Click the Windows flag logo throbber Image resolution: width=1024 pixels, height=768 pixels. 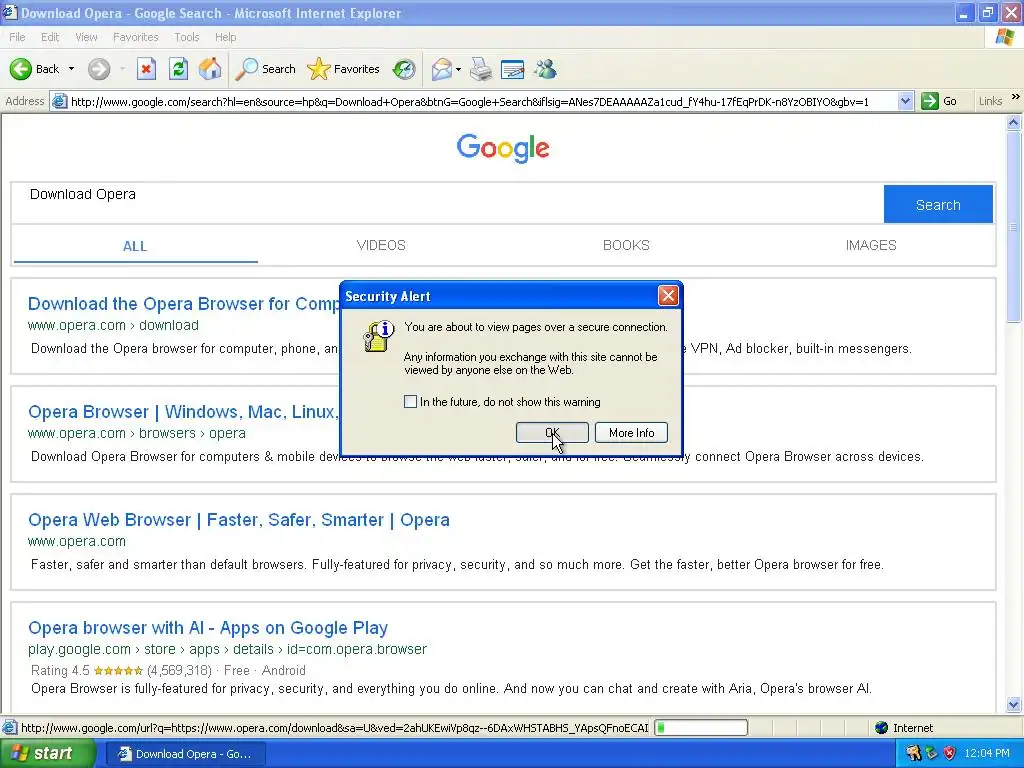(x=1004, y=37)
